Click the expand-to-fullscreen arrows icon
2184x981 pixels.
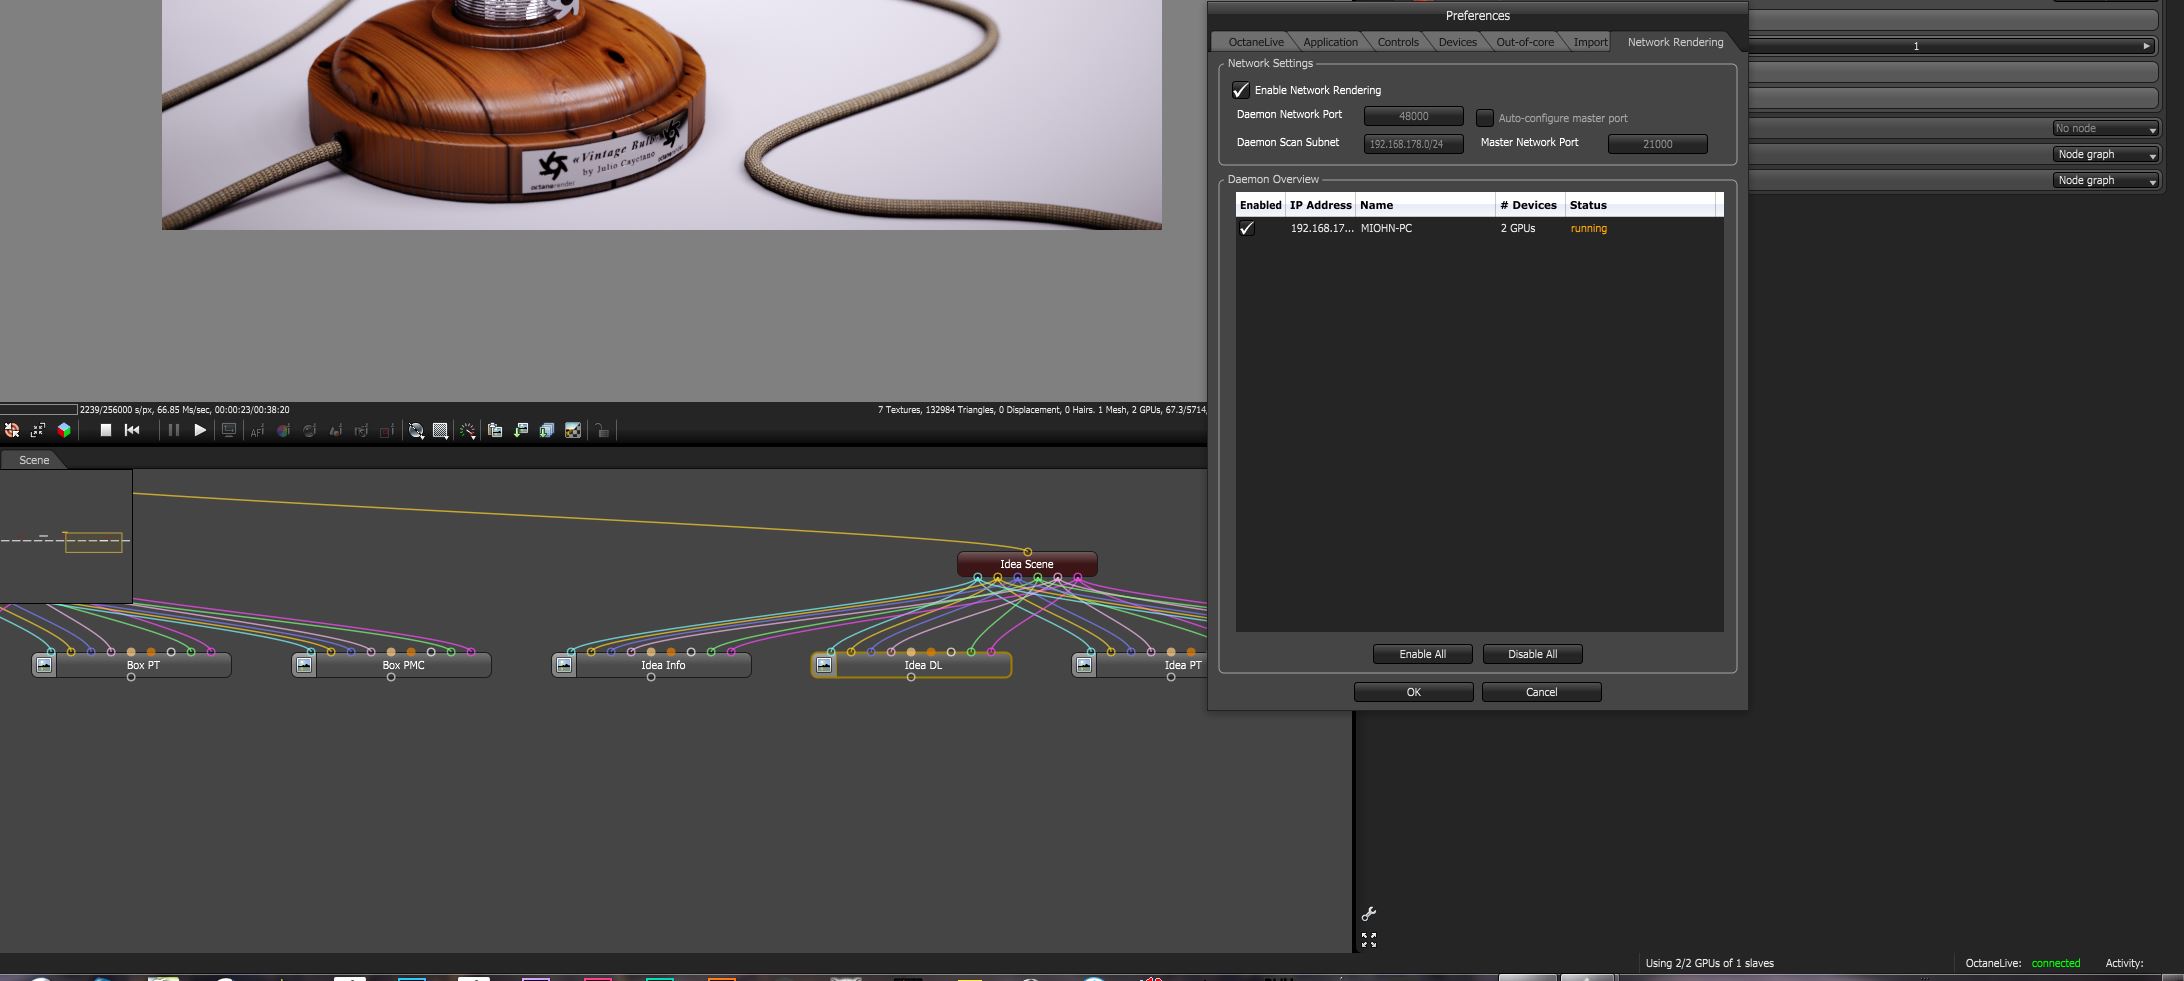coord(1369,940)
